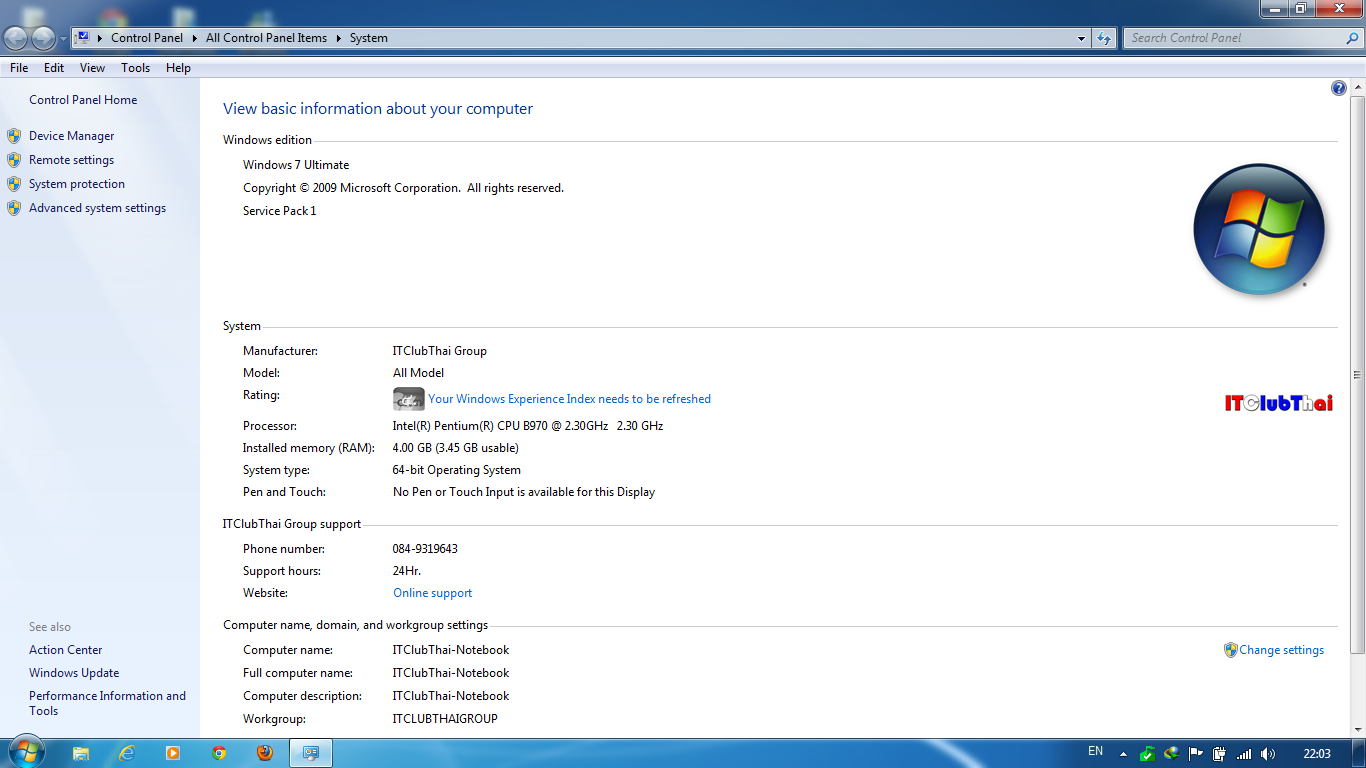Open the Windows Start orb
The height and width of the screenshot is (768, 1366).
[25, 752]
